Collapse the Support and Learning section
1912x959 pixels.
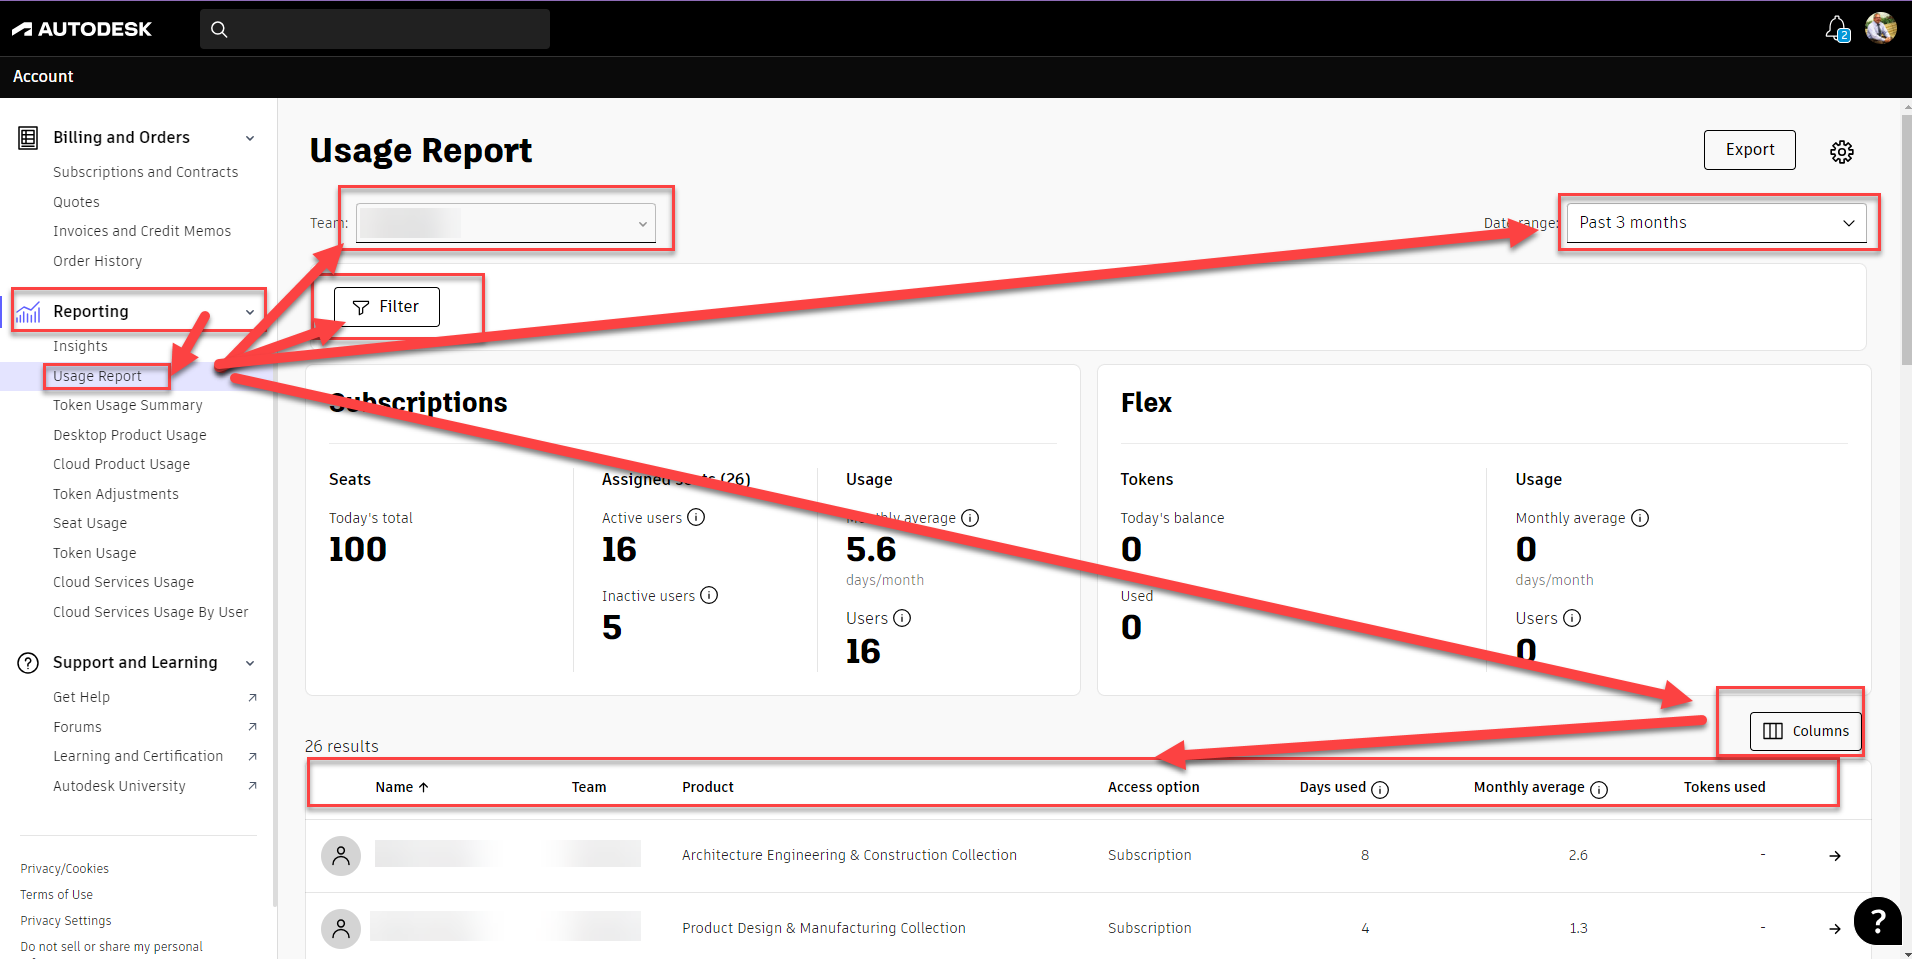pyautogui.click(x=250, y=663)
